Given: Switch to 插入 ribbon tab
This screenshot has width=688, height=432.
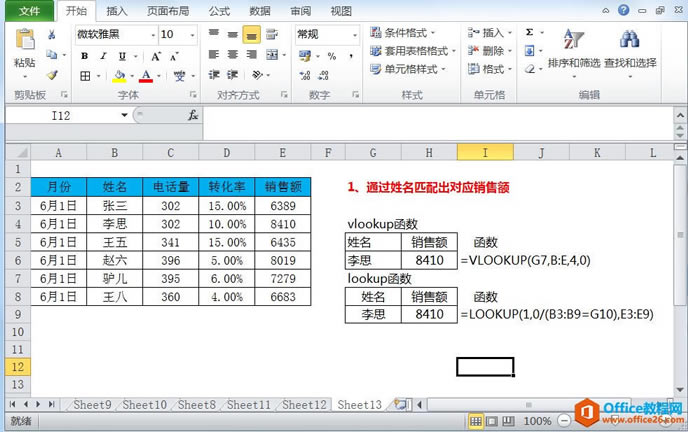Looking at the screenshot, I should click(x=117, y=11).
